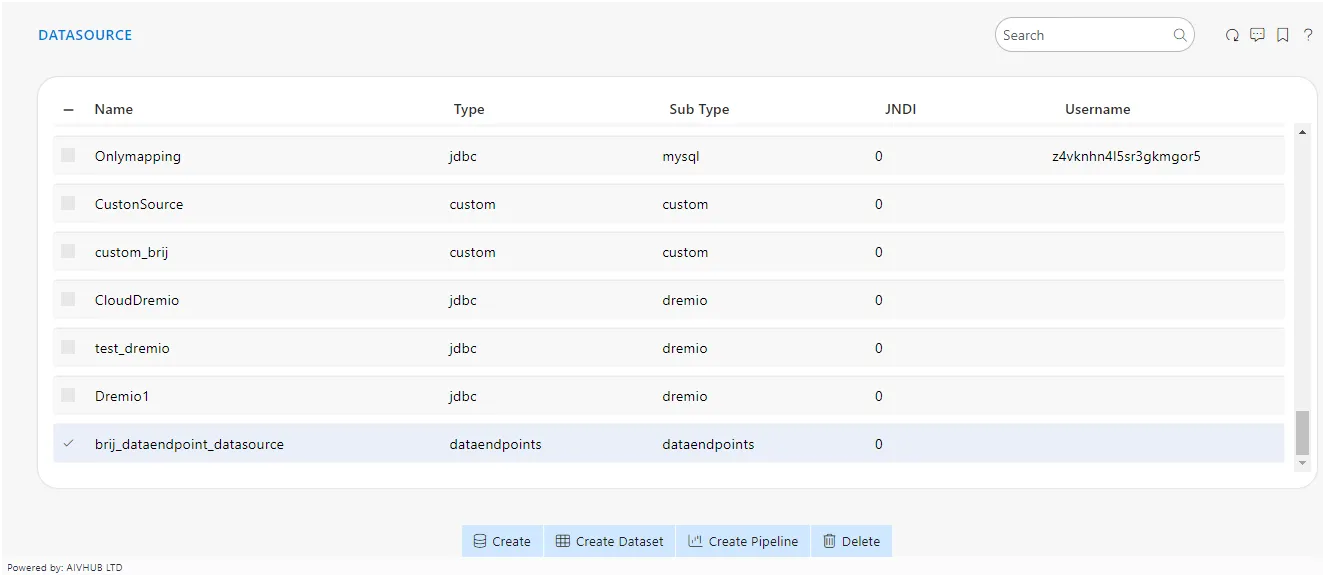Click the CloudDremio datasource name
The image size is (1325, 577).
click(137, 300)
